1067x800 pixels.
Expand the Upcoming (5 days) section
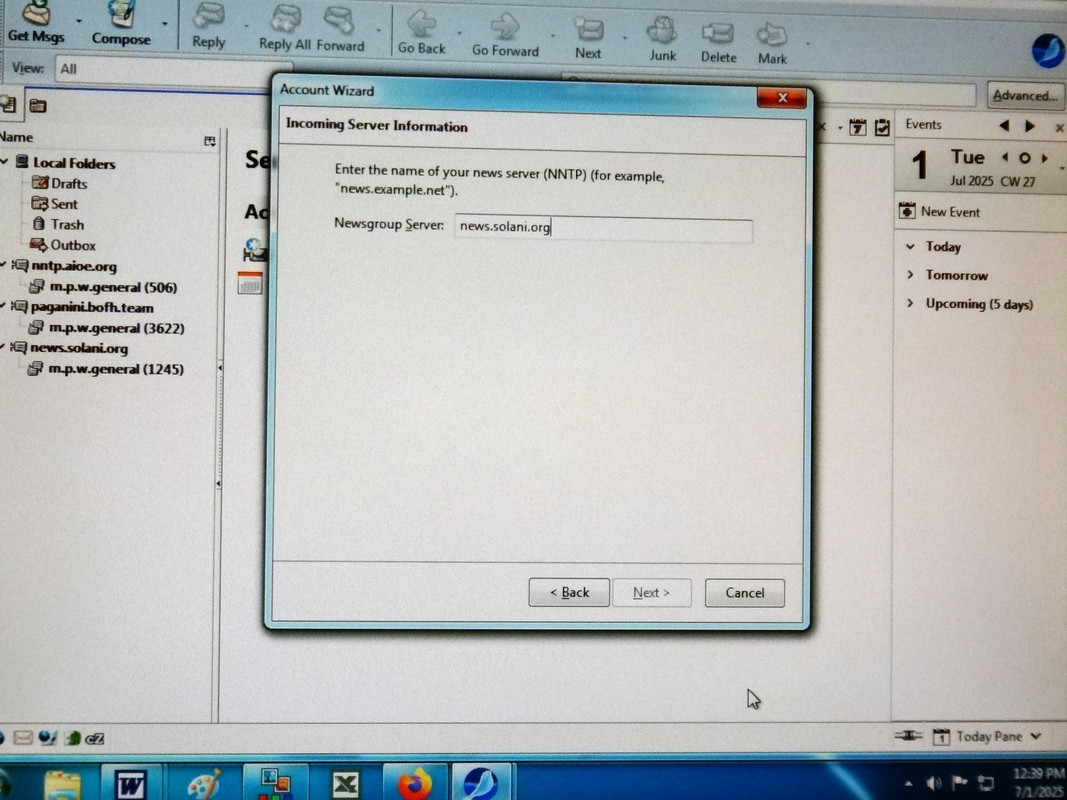tap(910, 303)
